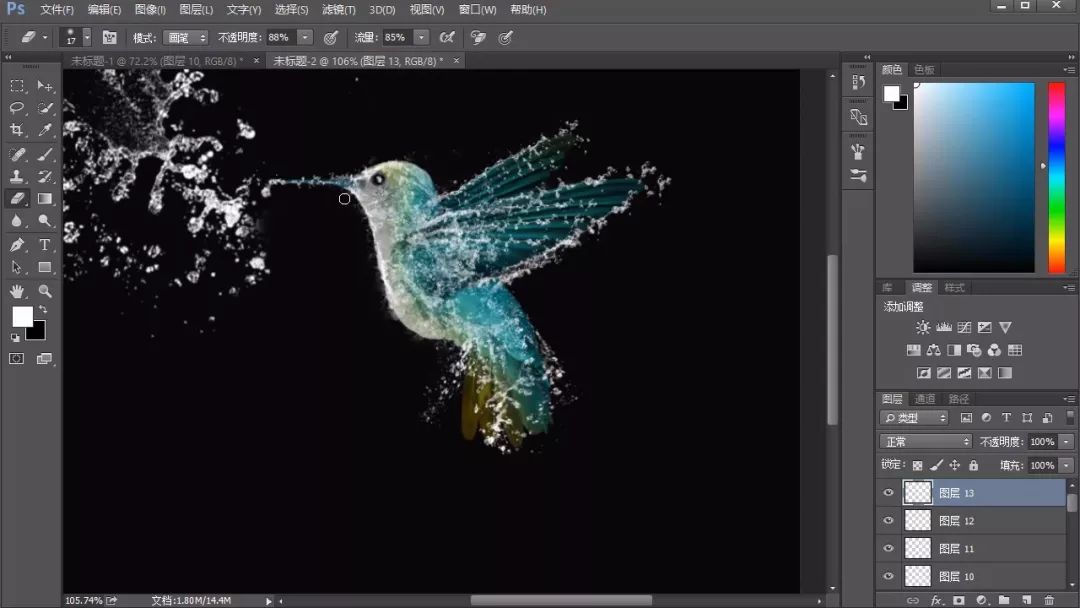
Task: Select the Clone Stamp tool
Action: pyautogui.click(x=17, y=176)
